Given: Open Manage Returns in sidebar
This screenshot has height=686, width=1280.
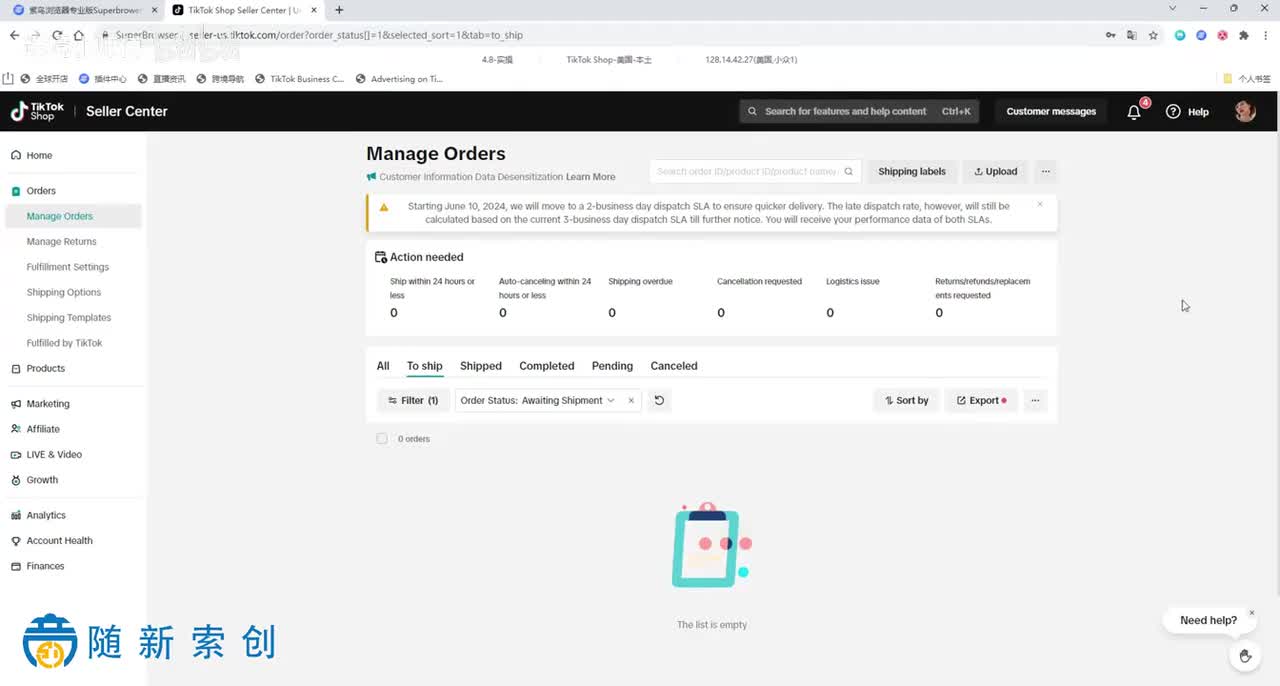Looking at the screenshot, I should coord(62,242).
